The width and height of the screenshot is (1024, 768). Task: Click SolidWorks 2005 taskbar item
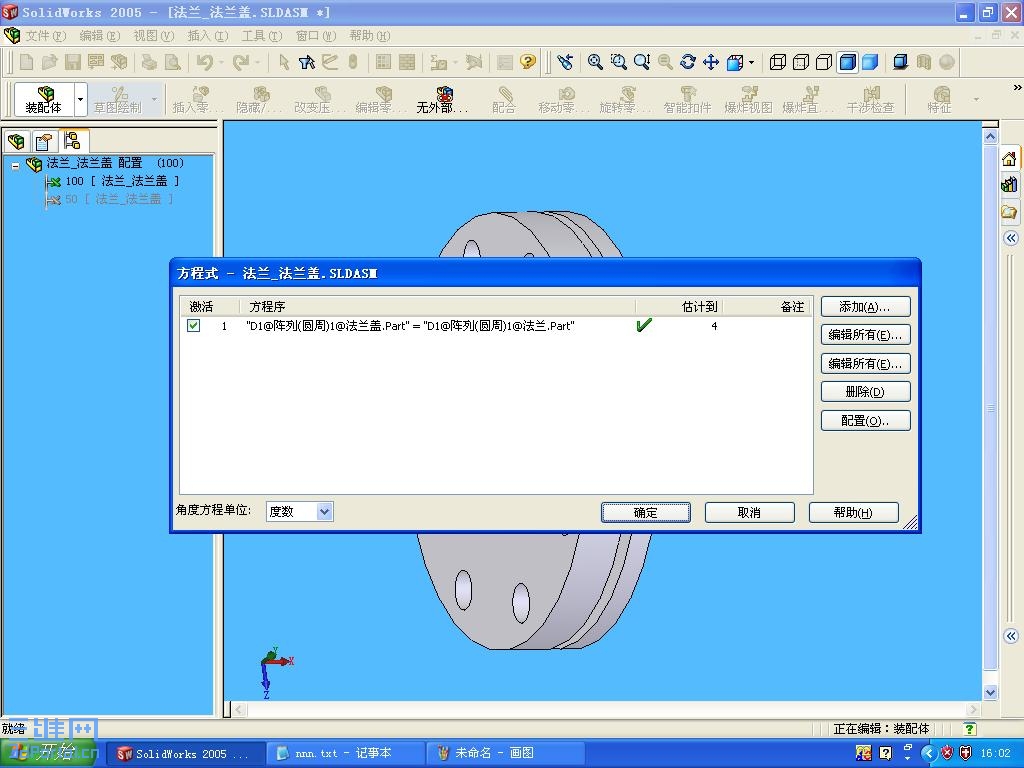coord(184,754)
